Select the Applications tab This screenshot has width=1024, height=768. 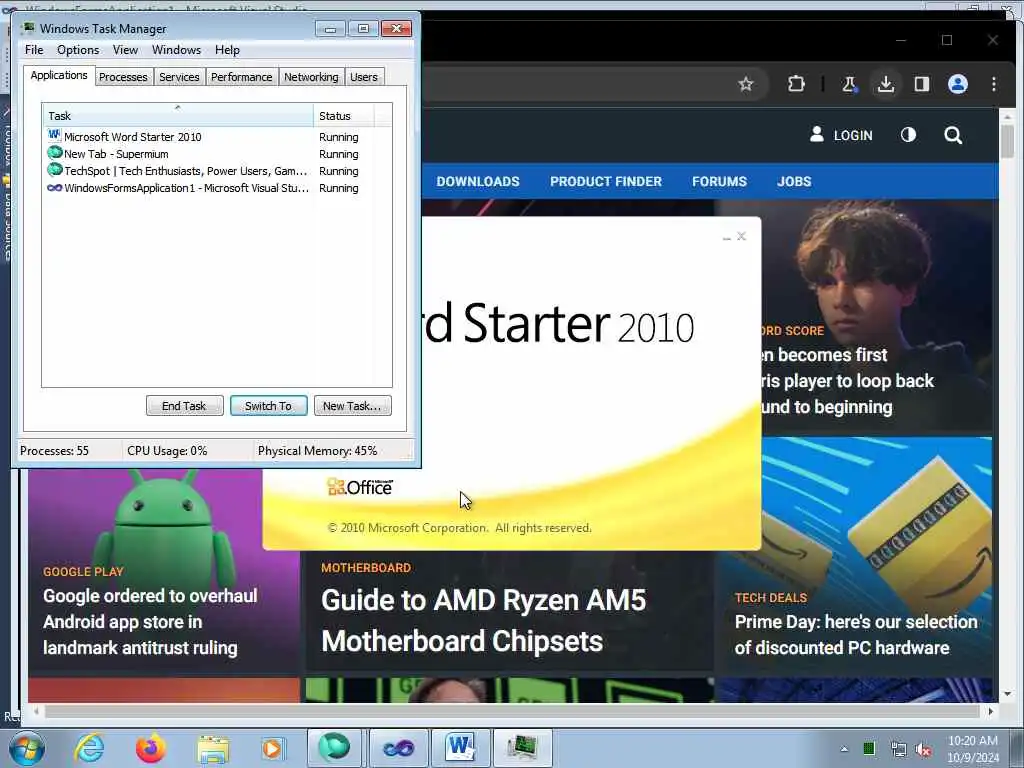point(59,75)
